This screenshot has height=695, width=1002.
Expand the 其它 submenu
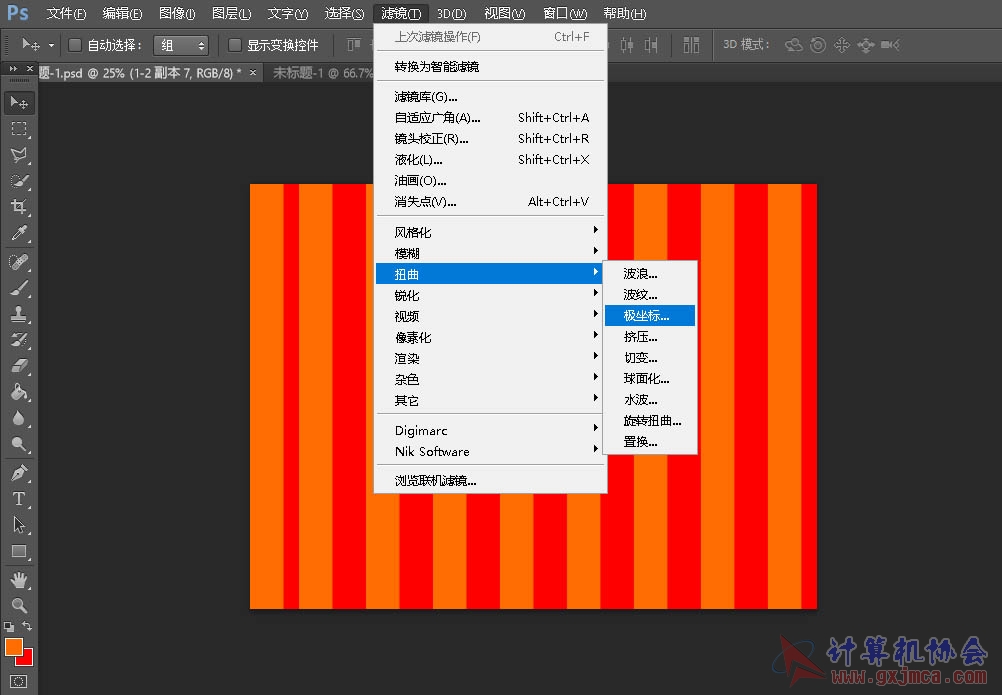click(x=491, y=401)
